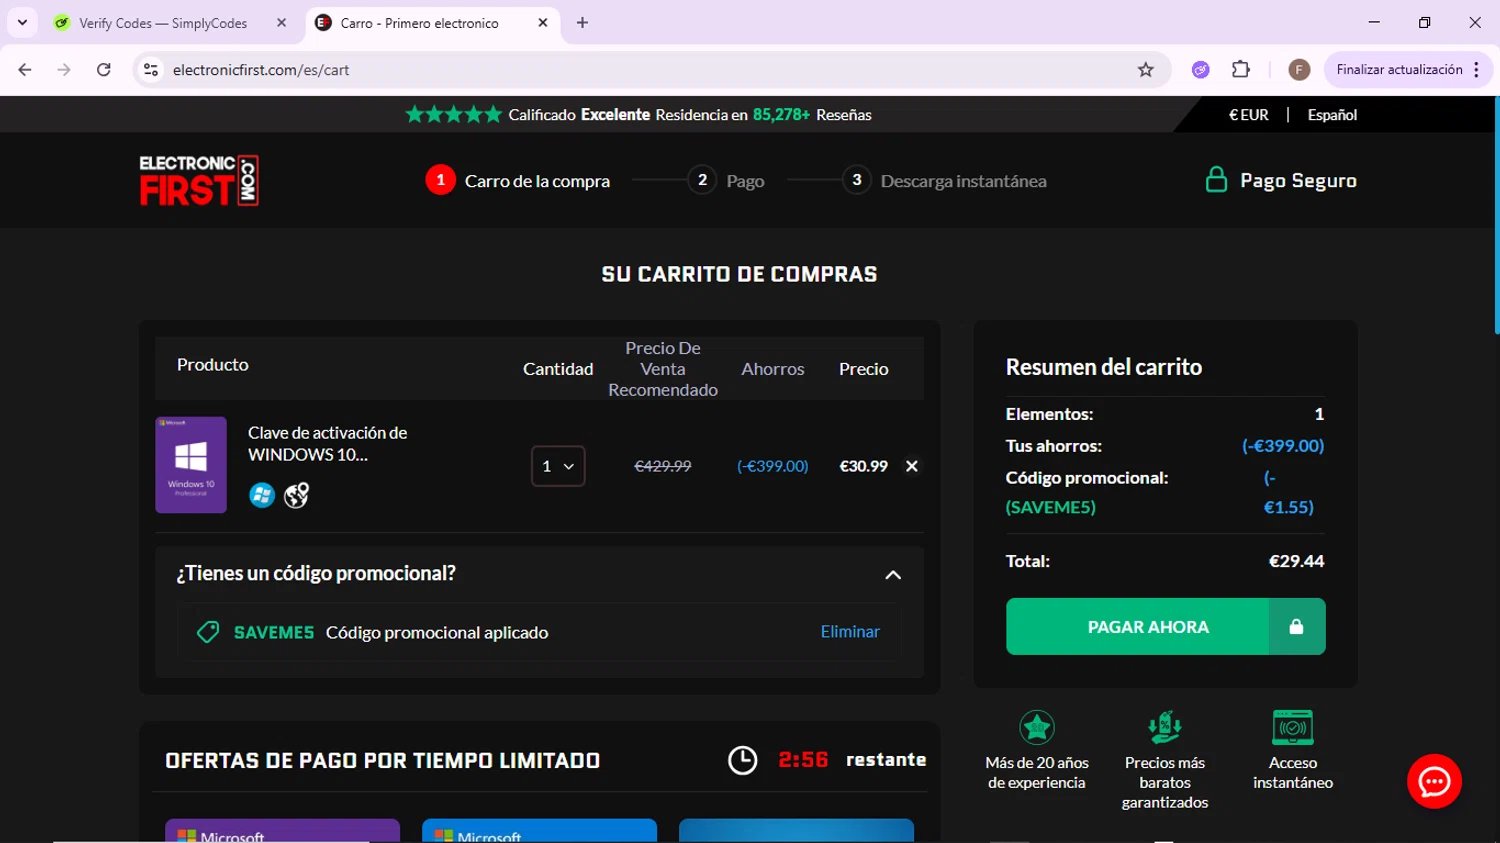Image resolution: width=1500 pixels, height=843 pixels.
Task: Open a new browser tab
Action: (x=583, y=23)
